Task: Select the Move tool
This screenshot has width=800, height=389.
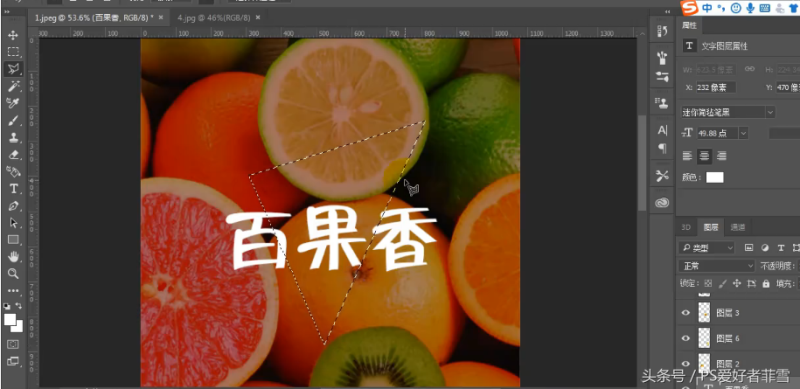Action: tap(13, 35)
